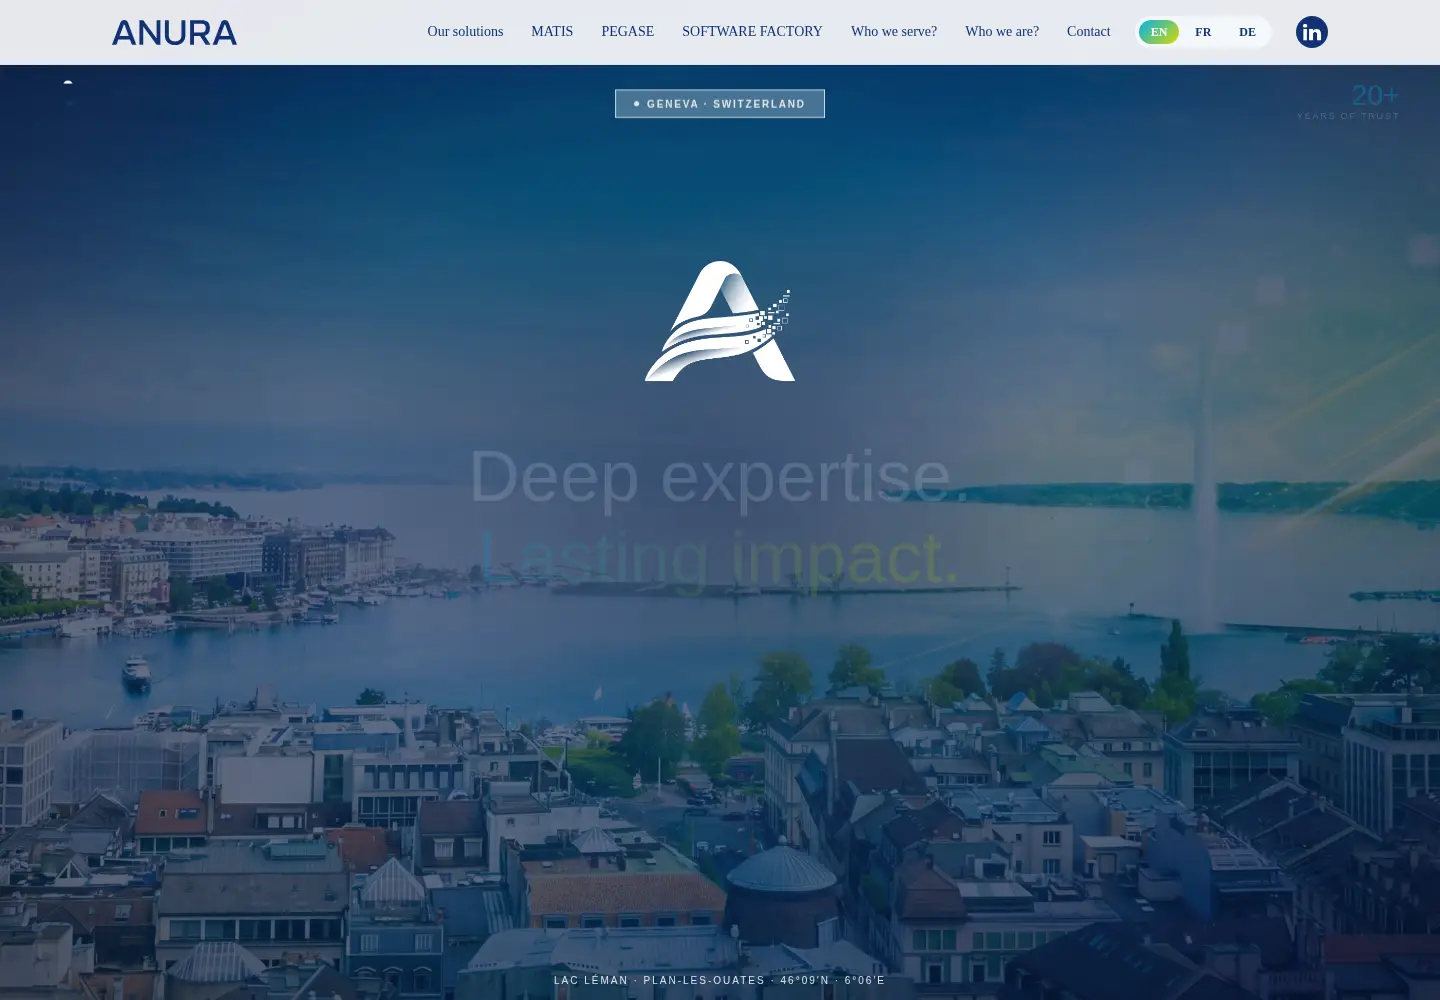Select the 'Lasting impact.' headline text
This screenshot has height=1000, width=1440.
[x=719, y=557]
